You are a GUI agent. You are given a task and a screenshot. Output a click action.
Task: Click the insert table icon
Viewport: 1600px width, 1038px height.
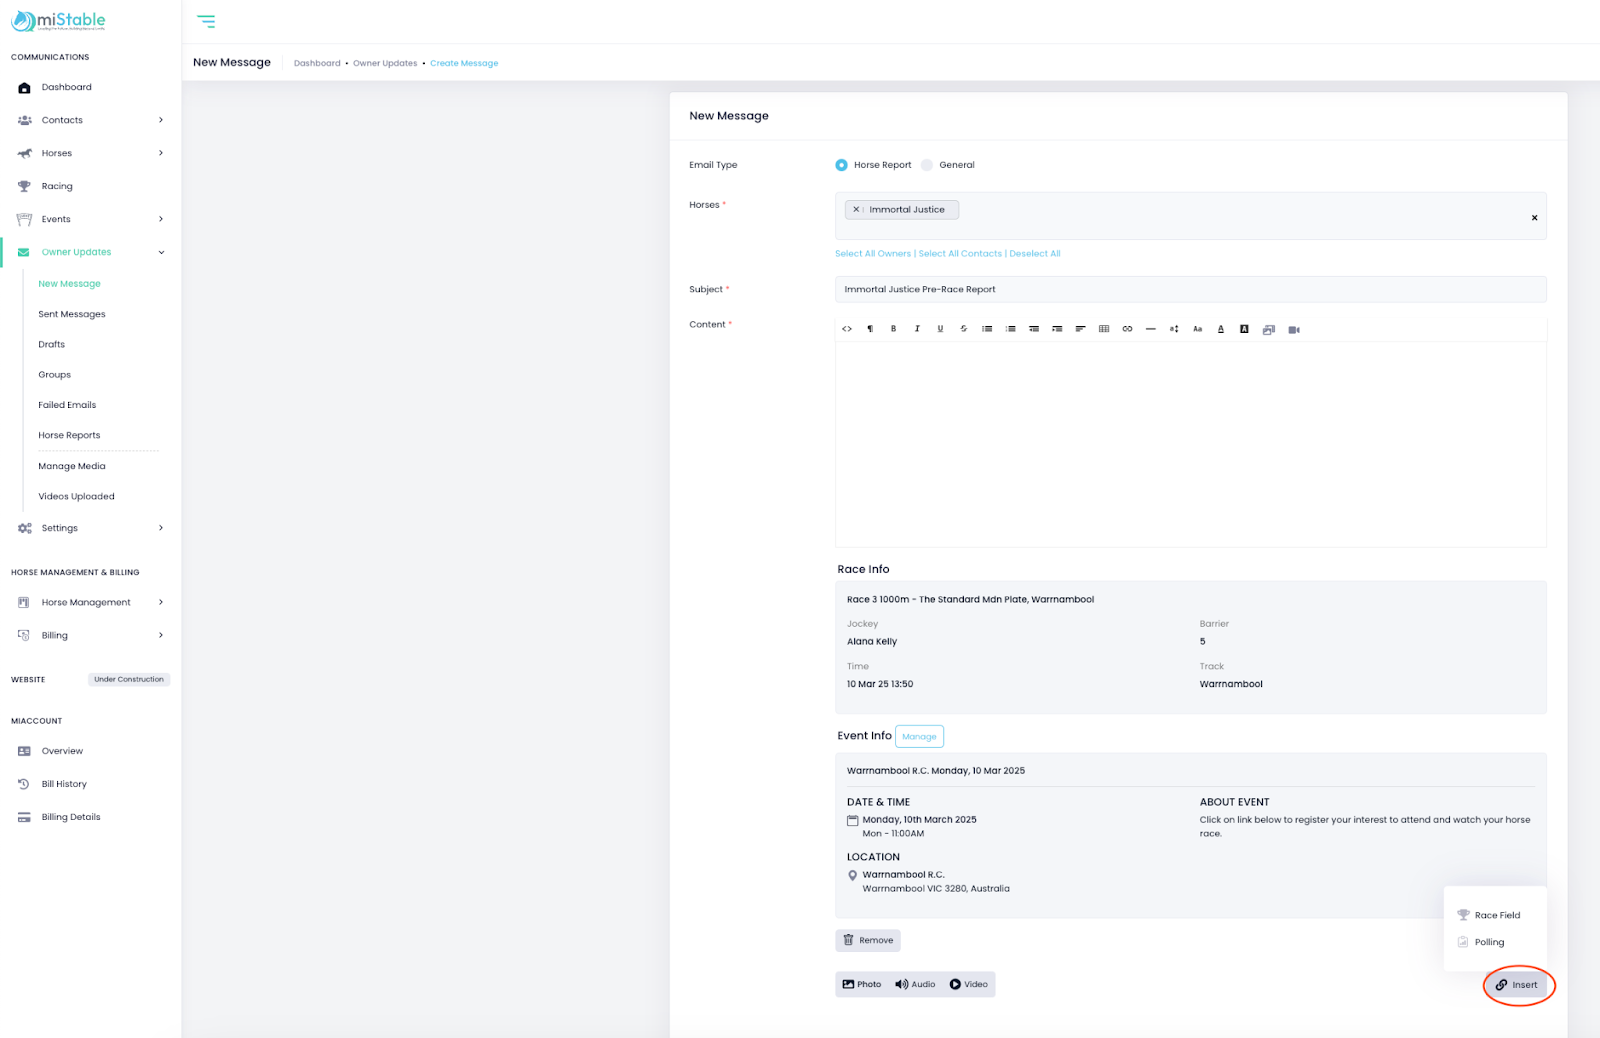[x=1104, y=329]
